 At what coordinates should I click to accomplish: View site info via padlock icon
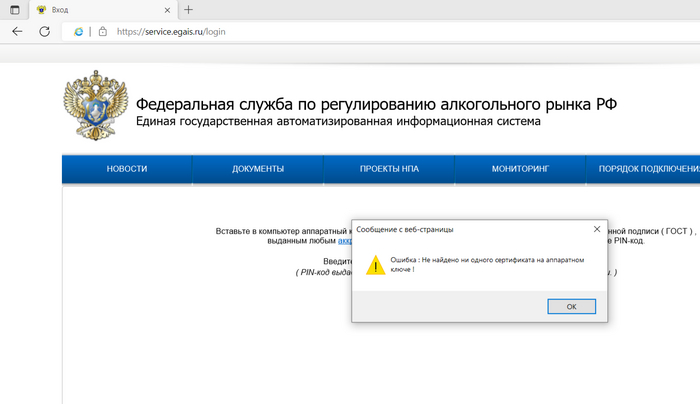(x=102, y=31)
